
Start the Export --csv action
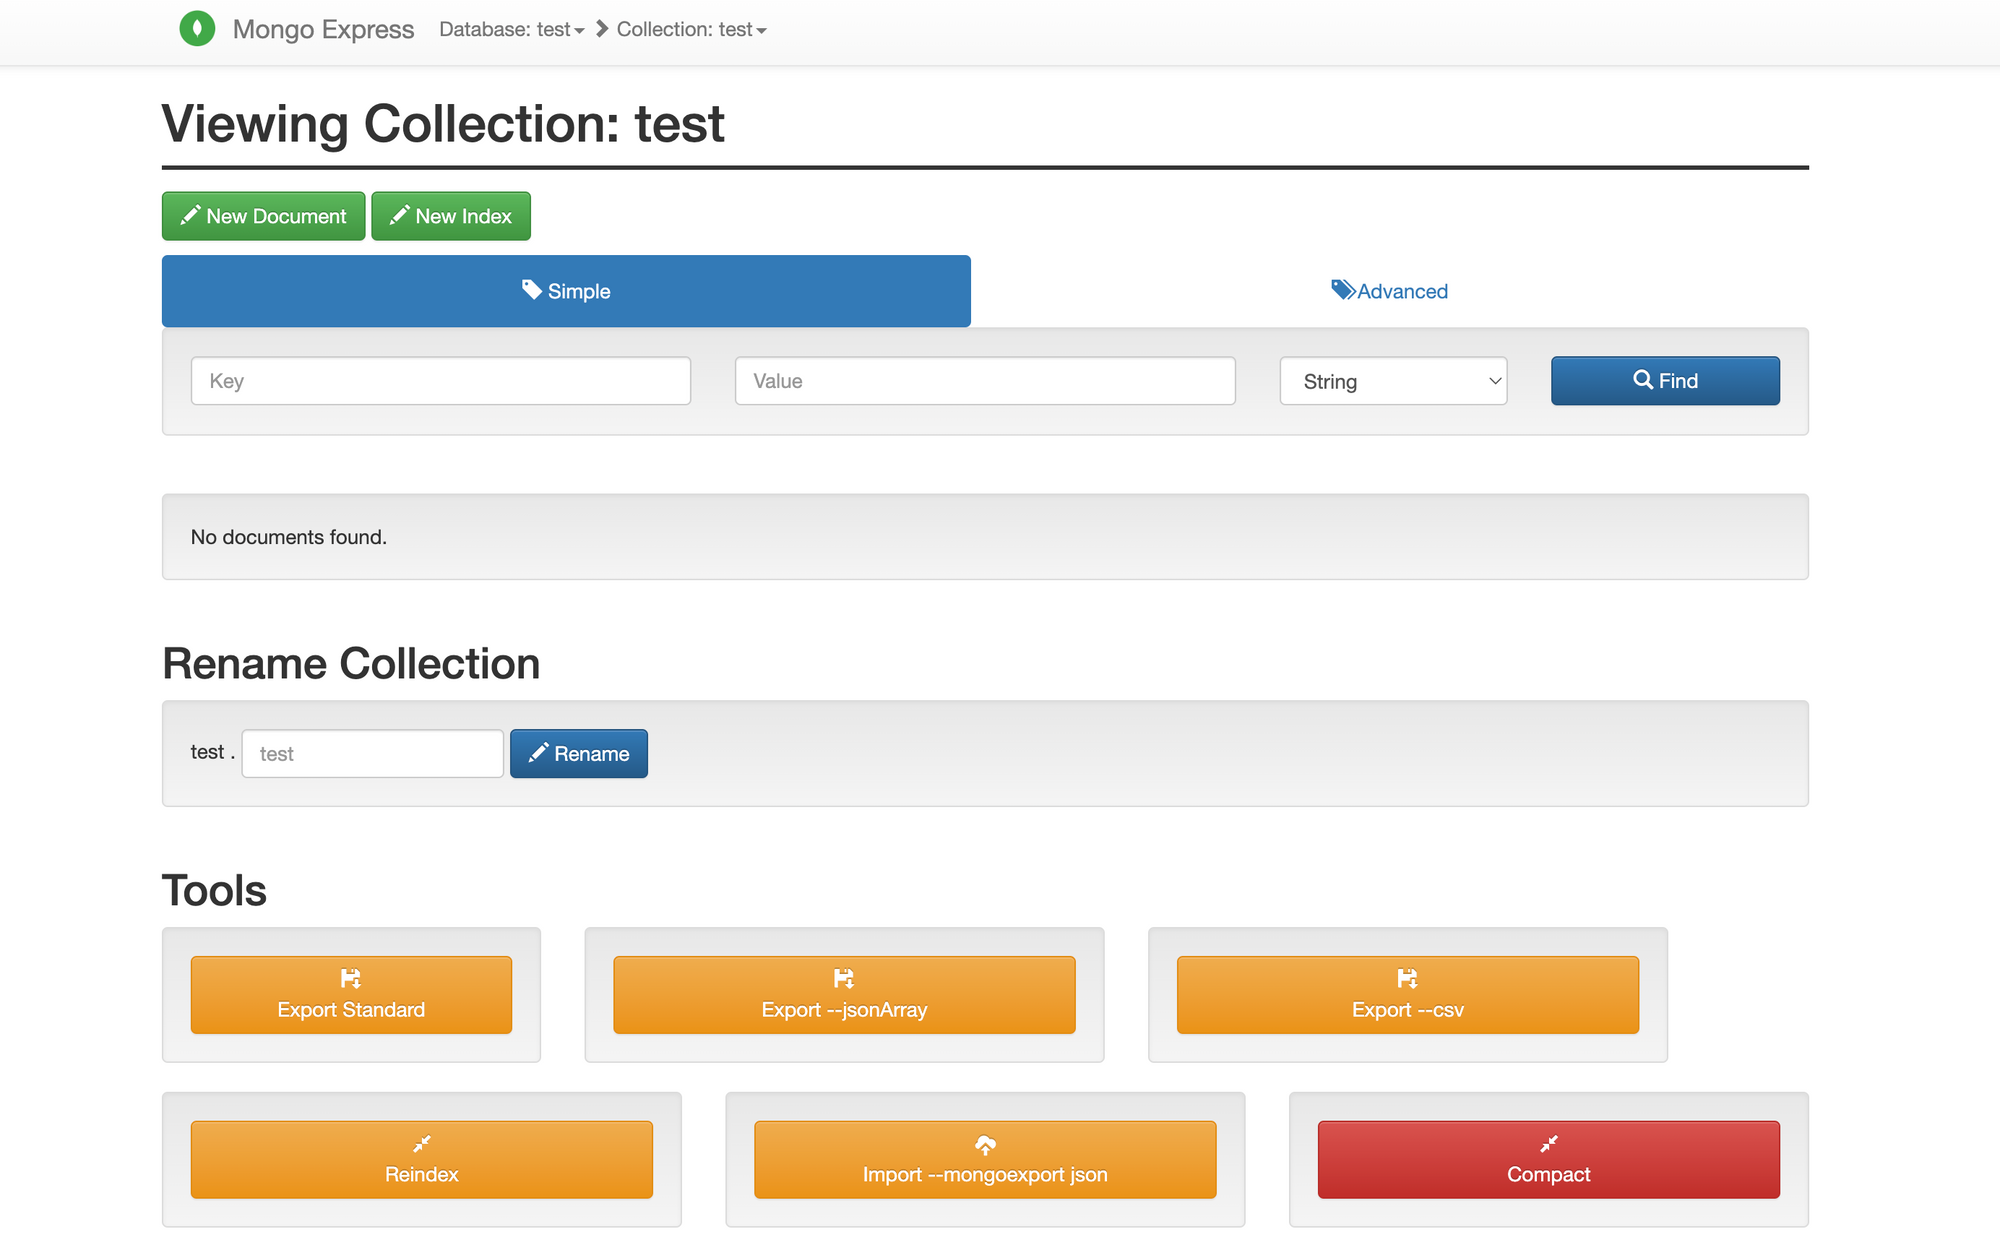coord(1407,995)
